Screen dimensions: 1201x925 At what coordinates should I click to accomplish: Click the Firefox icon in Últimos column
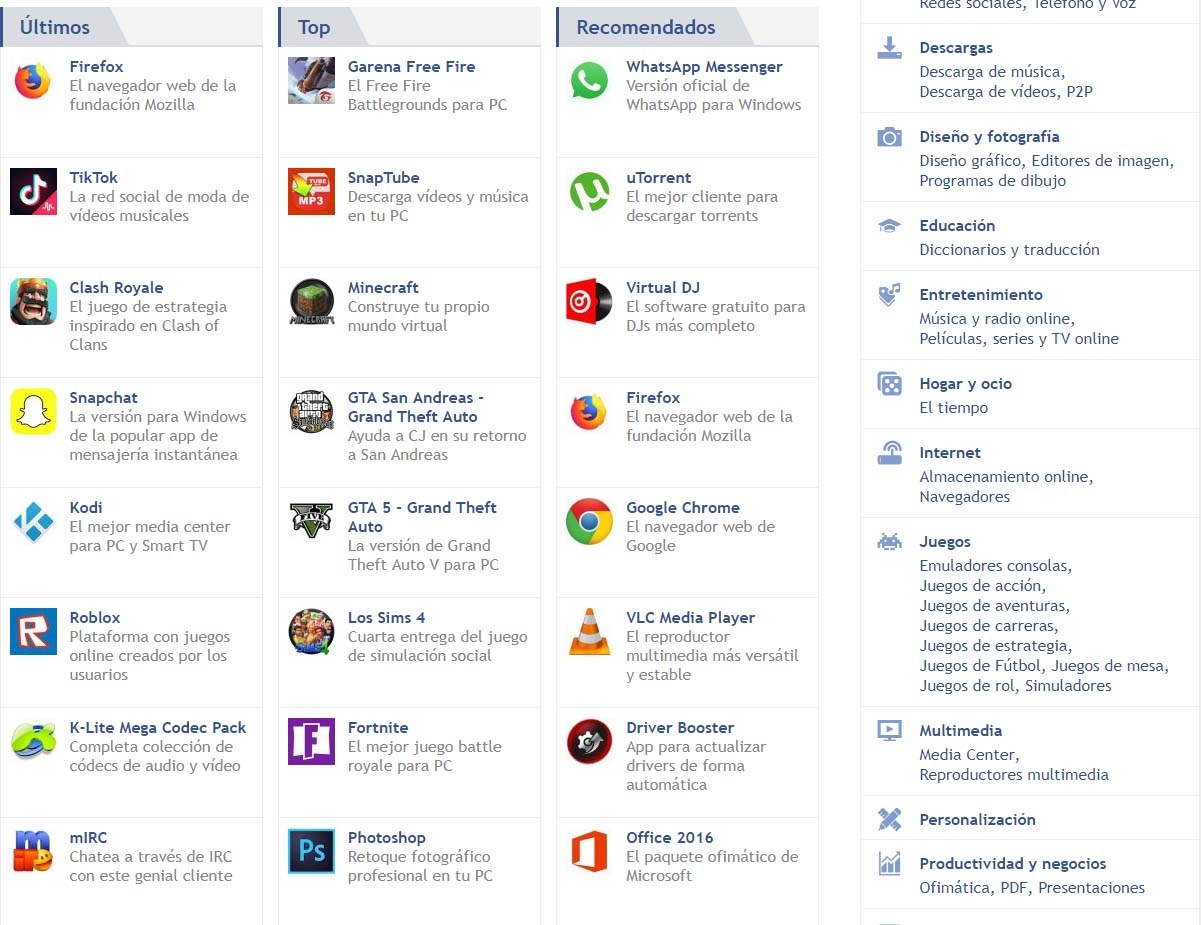click(33, 81)
